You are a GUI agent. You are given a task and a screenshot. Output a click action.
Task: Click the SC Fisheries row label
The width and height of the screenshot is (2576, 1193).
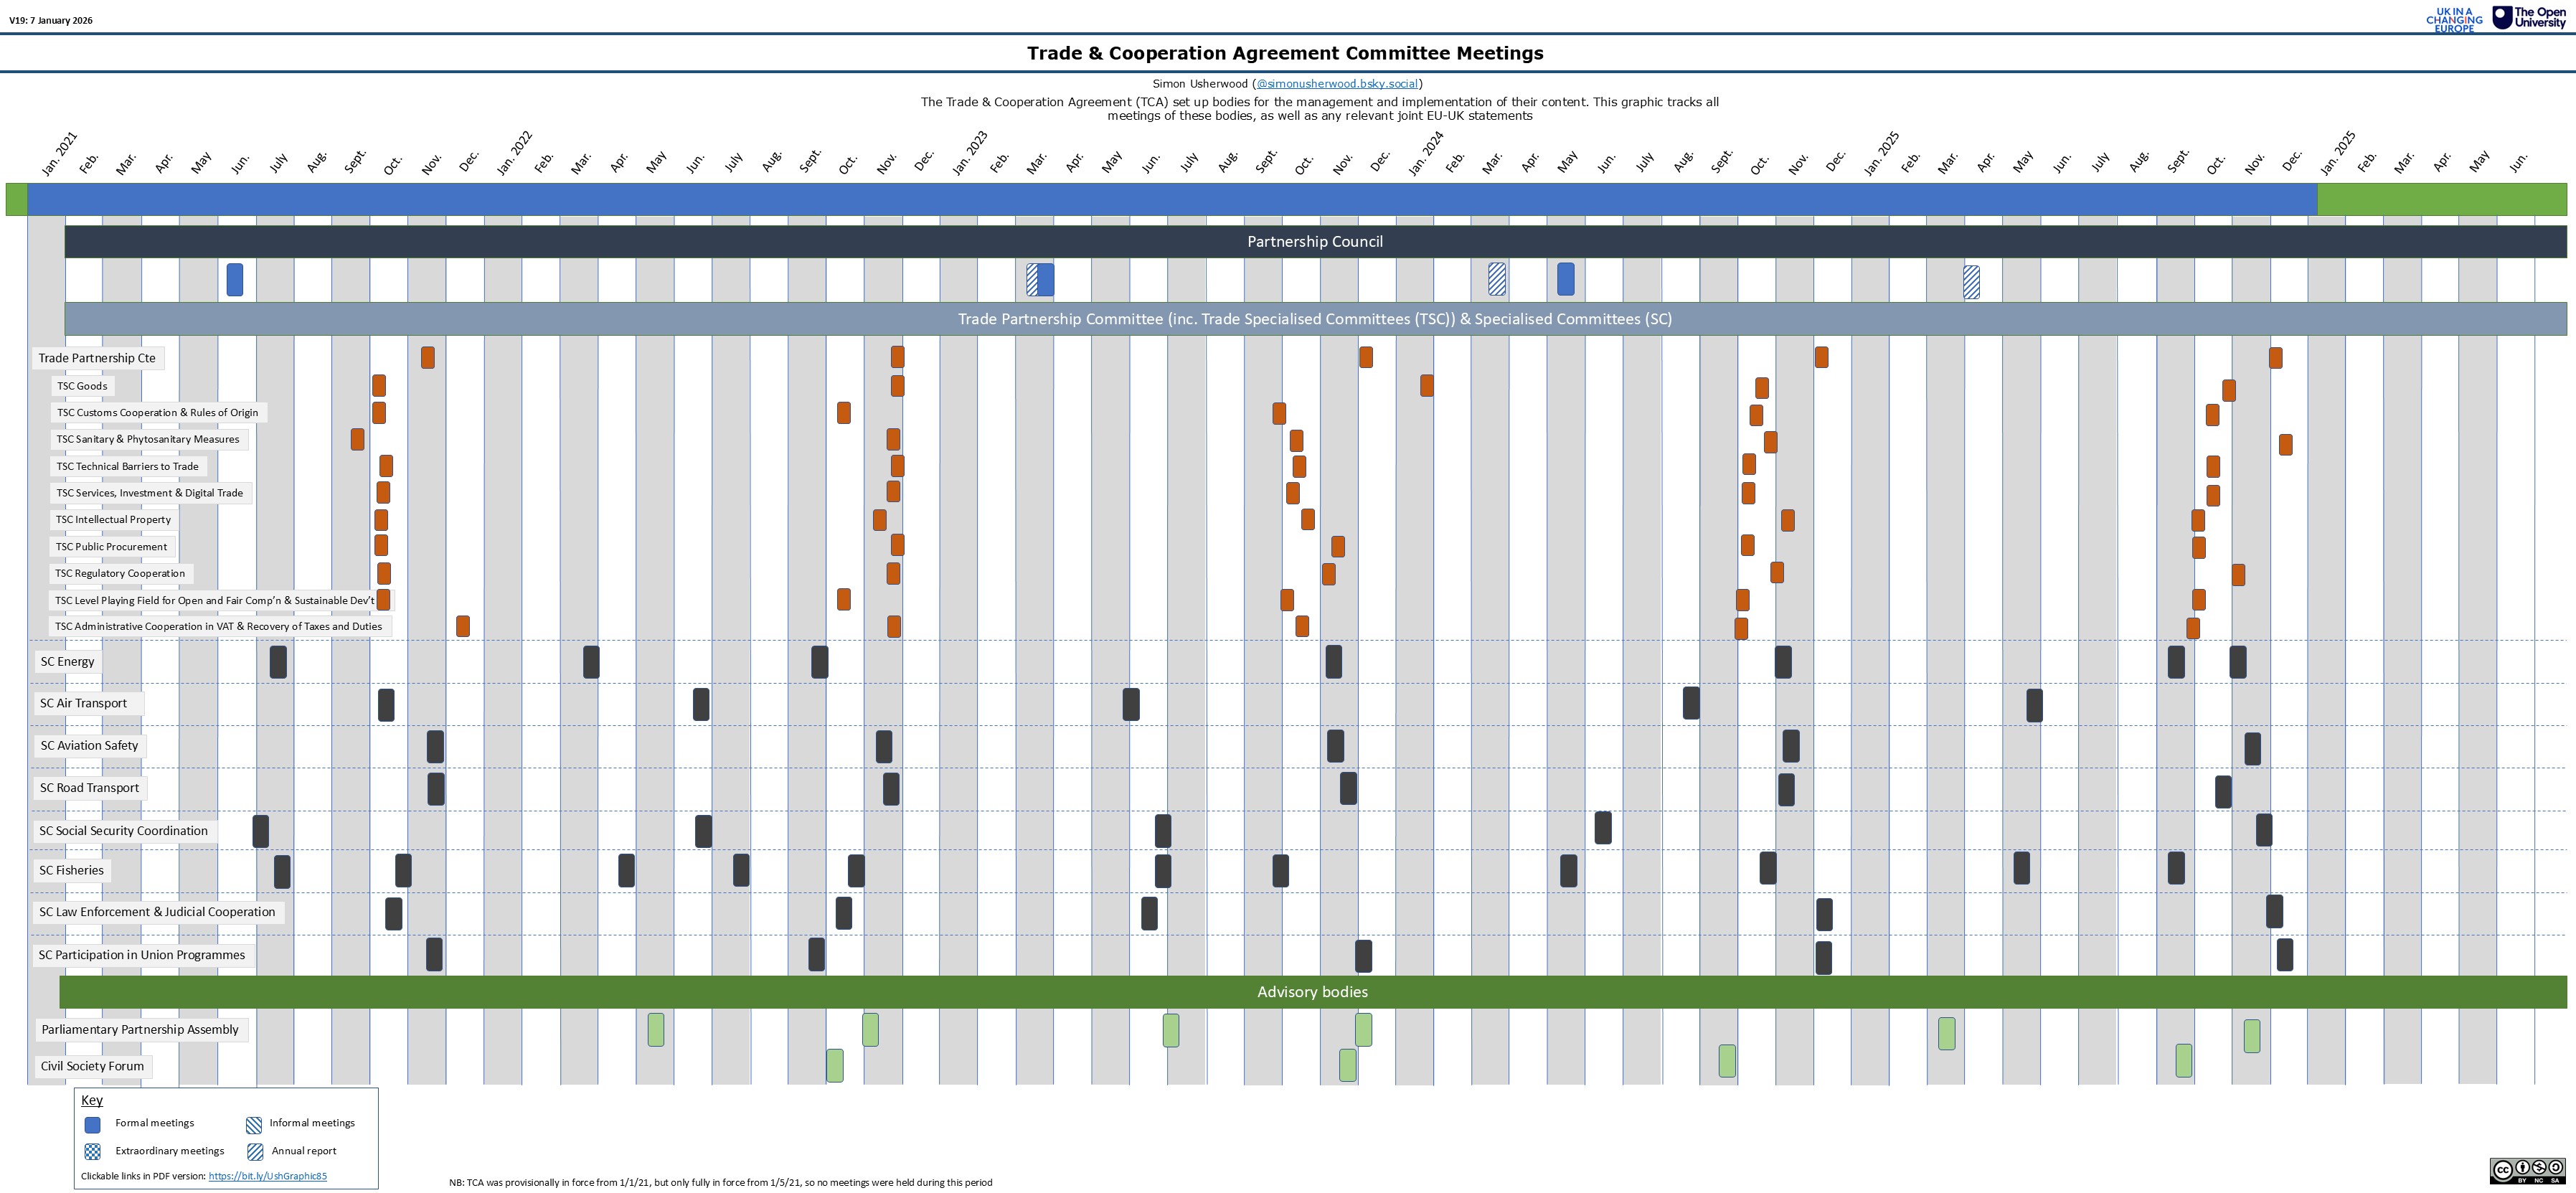tap(71, 870)
